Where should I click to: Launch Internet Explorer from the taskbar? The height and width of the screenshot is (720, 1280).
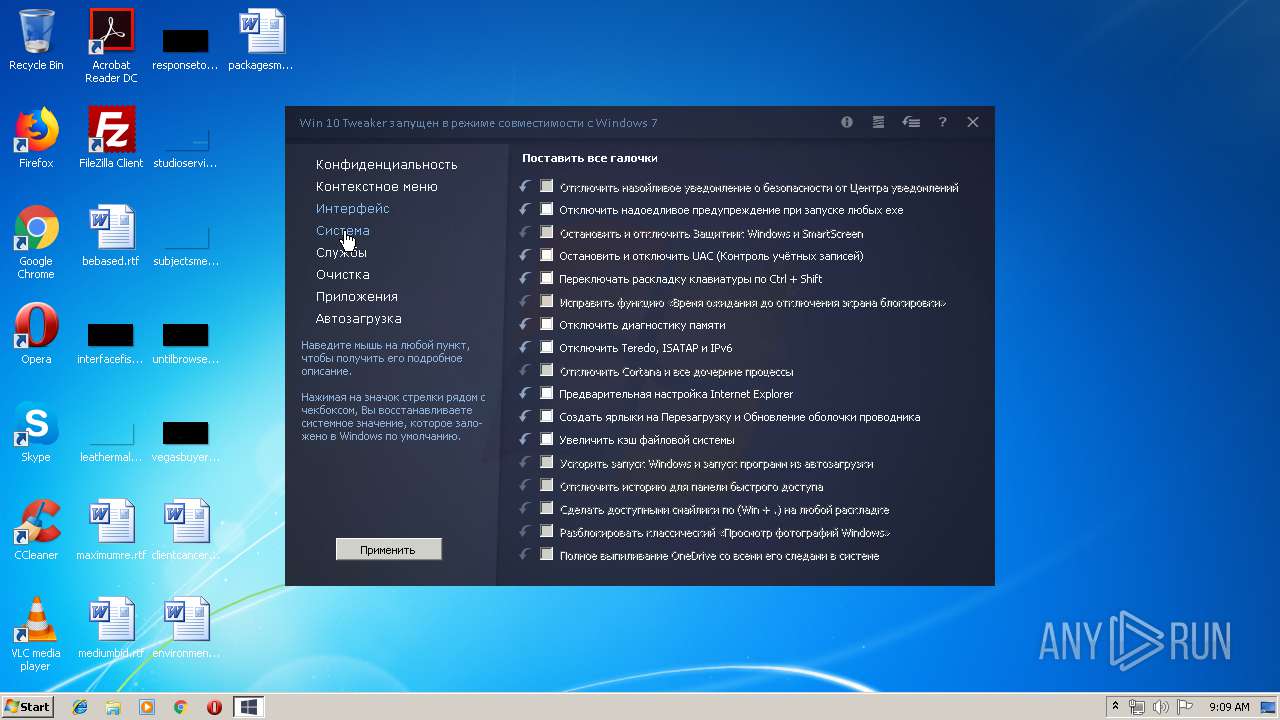(x=80, y=707)
